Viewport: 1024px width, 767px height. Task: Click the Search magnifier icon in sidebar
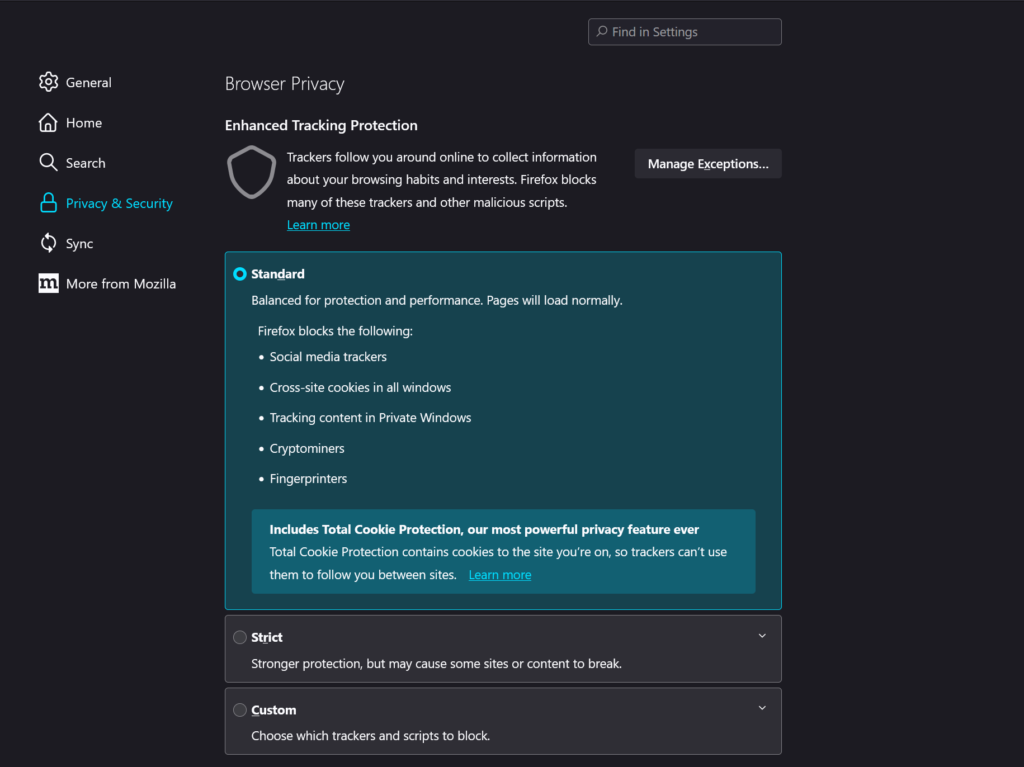click(48, 163)
